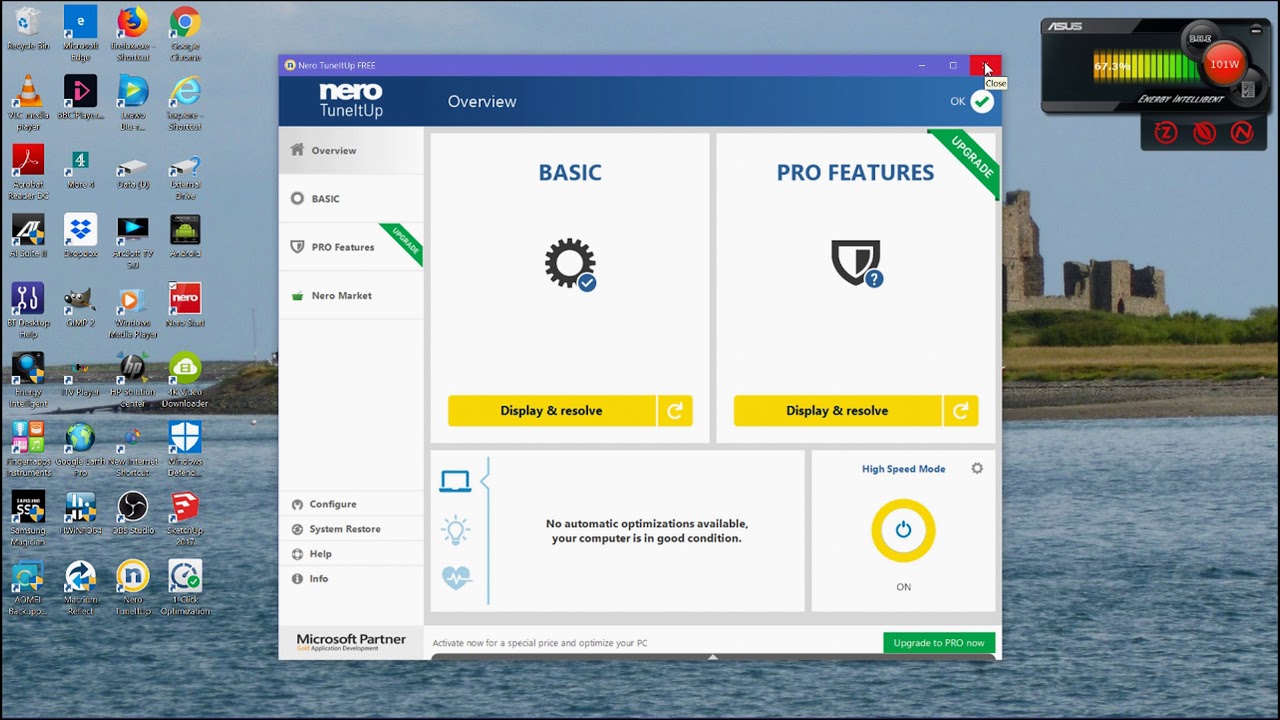Select the OBS Studio desktop icon
This screenshot has height=720, width=1280.
pos(132,513)
